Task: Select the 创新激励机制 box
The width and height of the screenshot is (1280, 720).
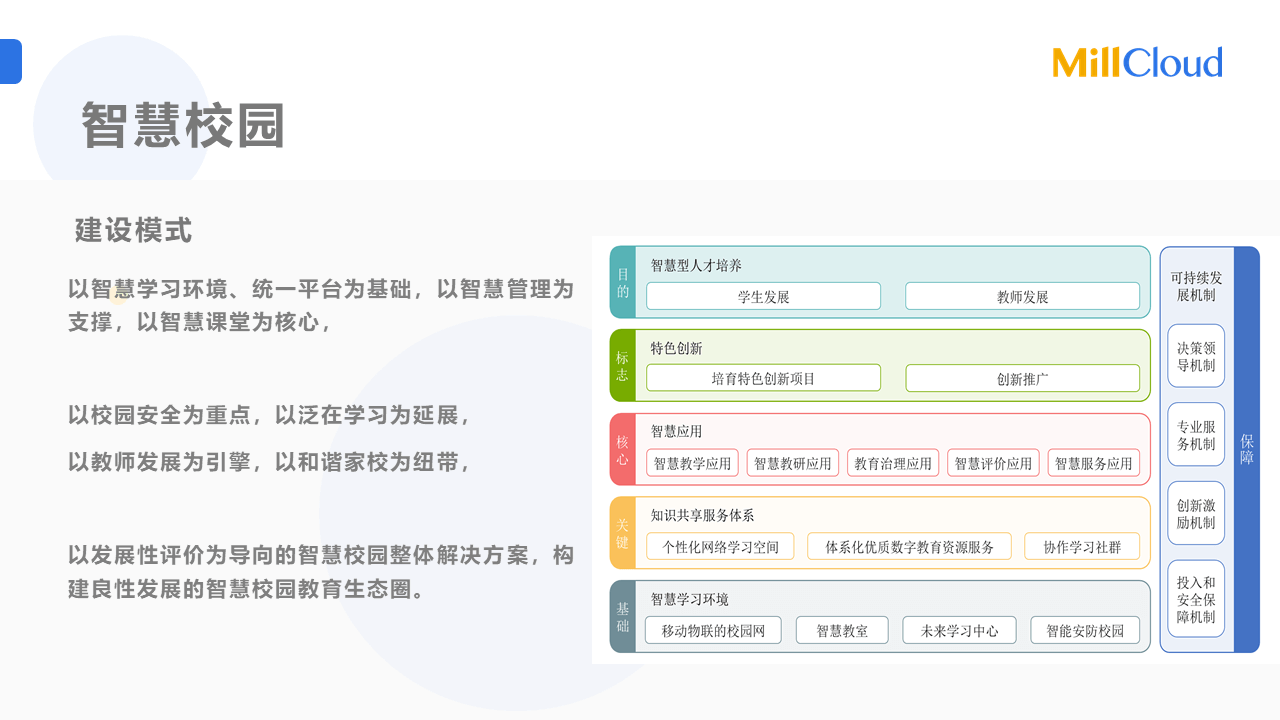Action: (x=1196, y=514)
